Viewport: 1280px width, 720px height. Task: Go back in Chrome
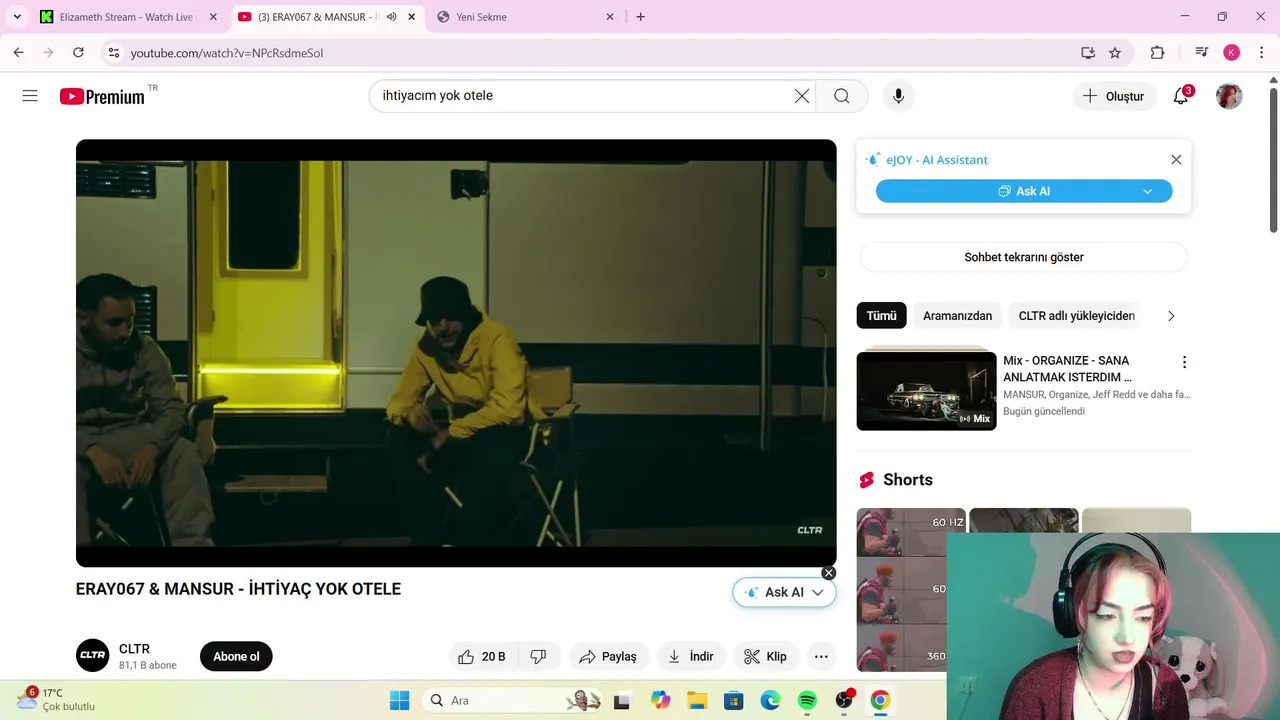click(x=18, y=53)
